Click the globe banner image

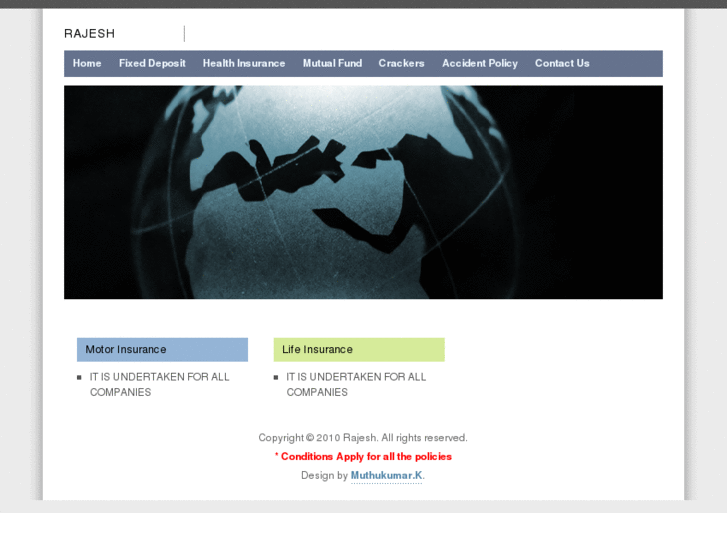364,192
